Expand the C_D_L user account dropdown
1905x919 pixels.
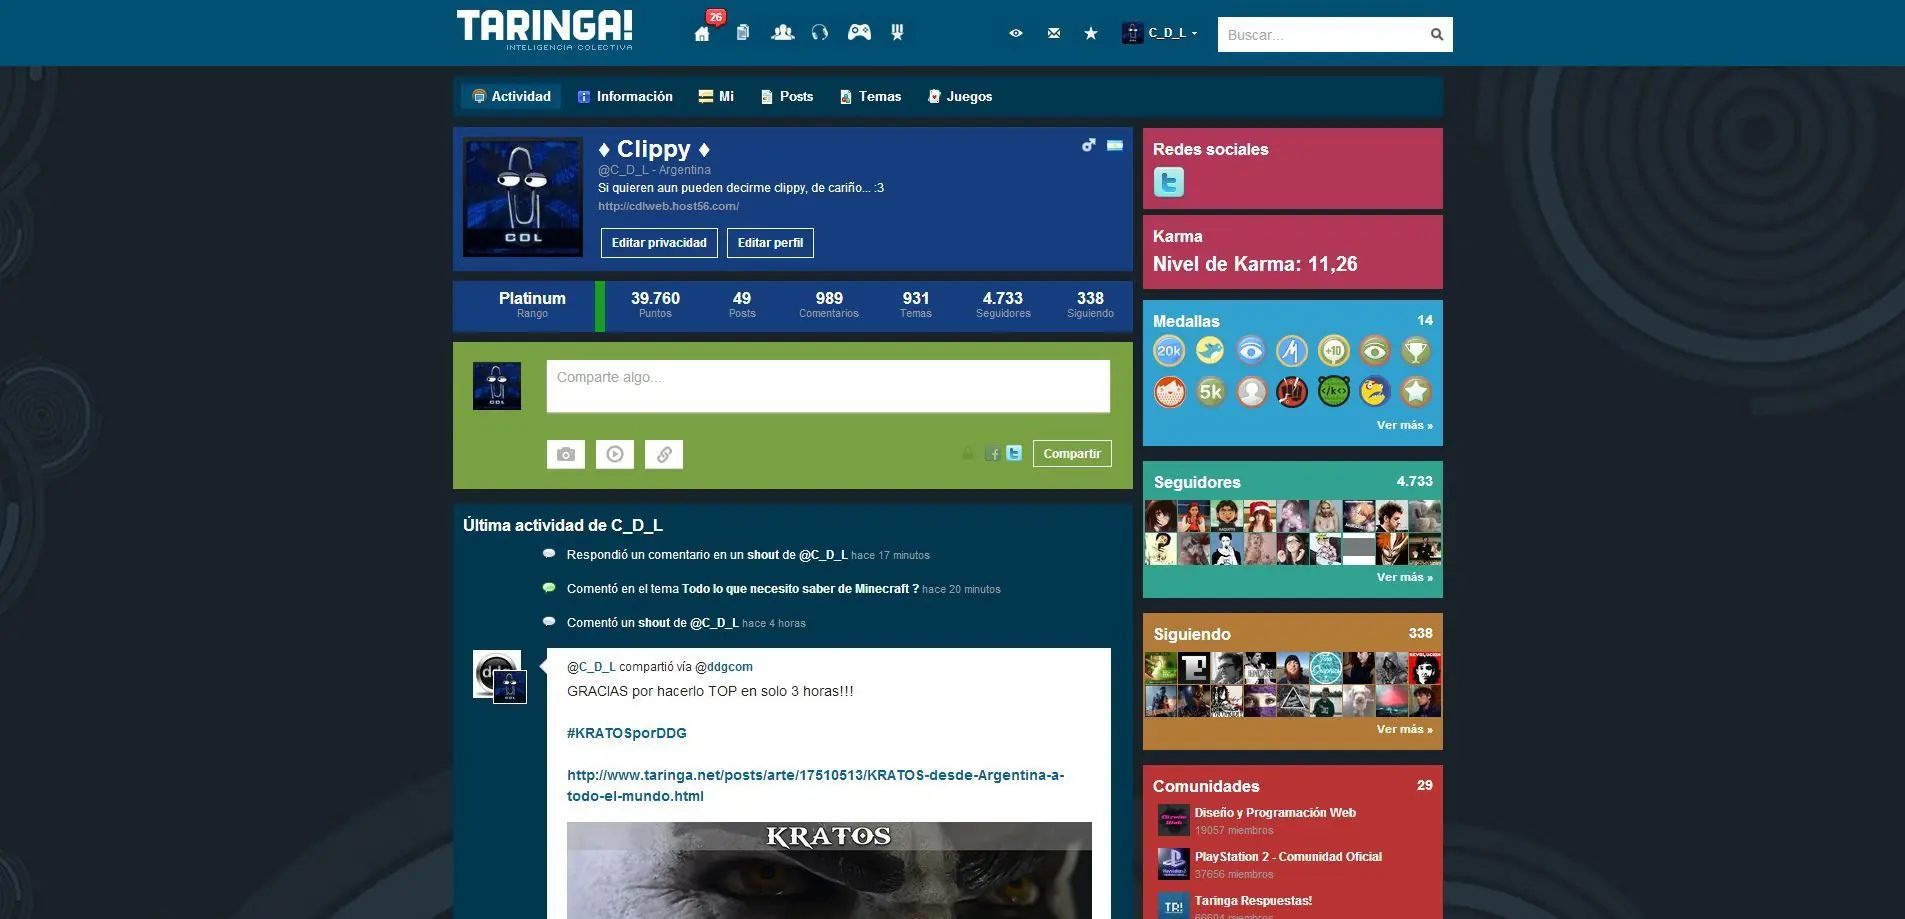pyautogui.click(x=1160, y=33)
